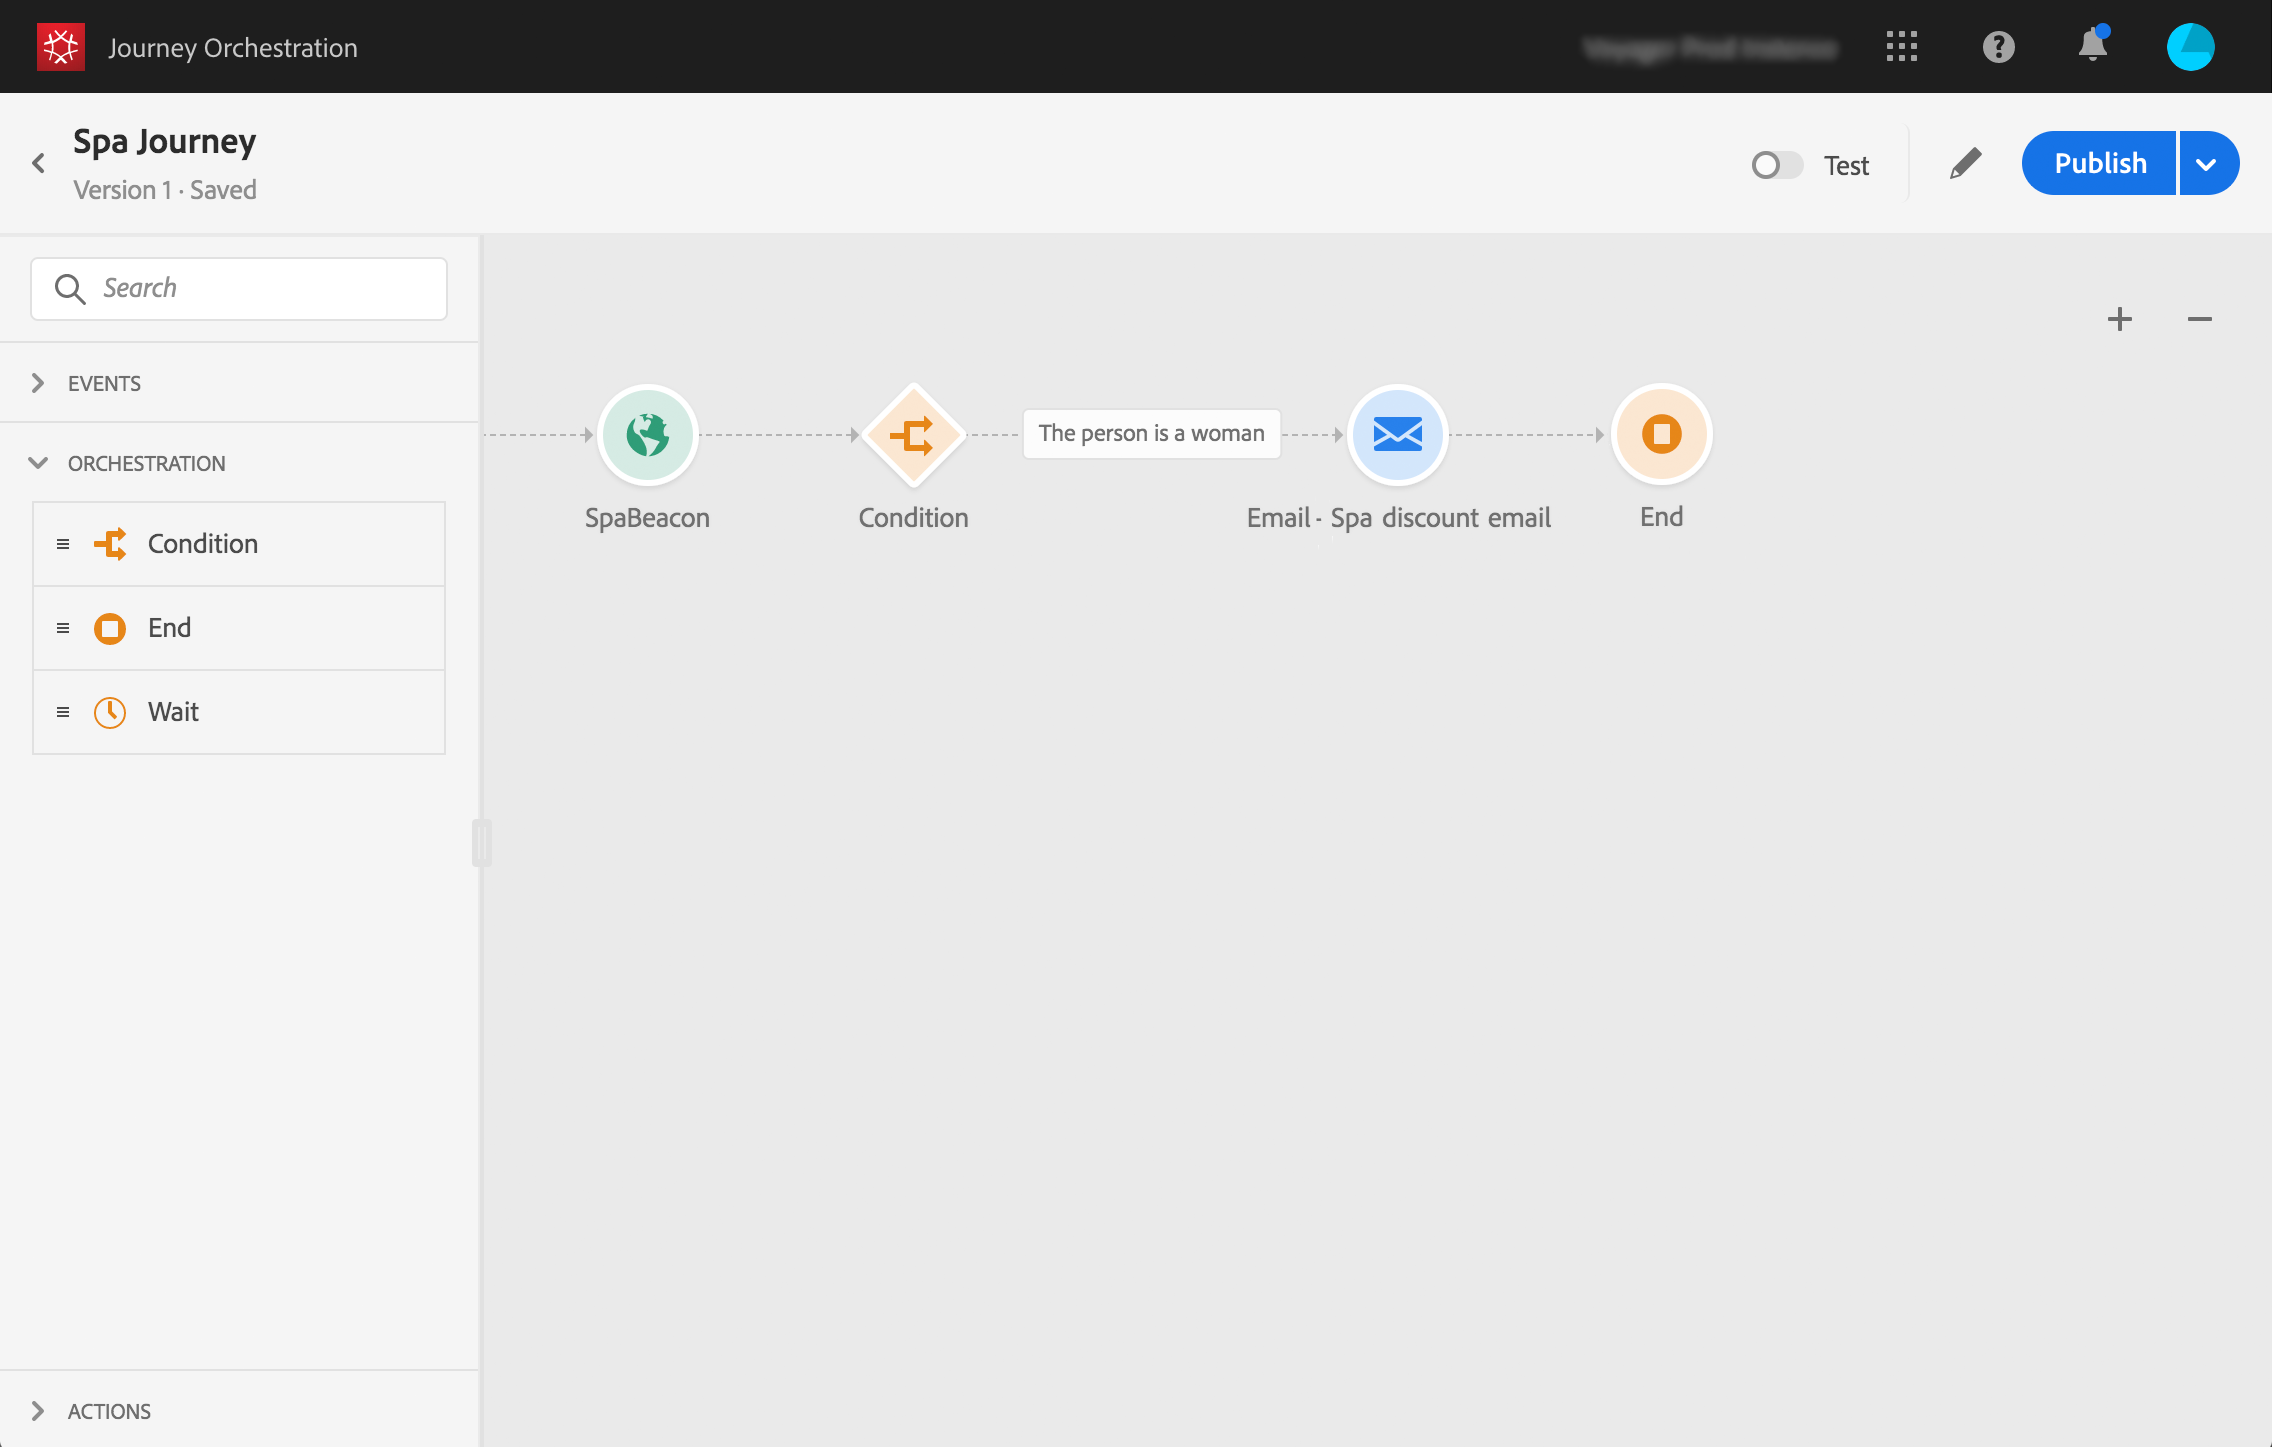Open the help question mark icon
Viewport: 2272px width, 1447px height.
[1998, 47]
